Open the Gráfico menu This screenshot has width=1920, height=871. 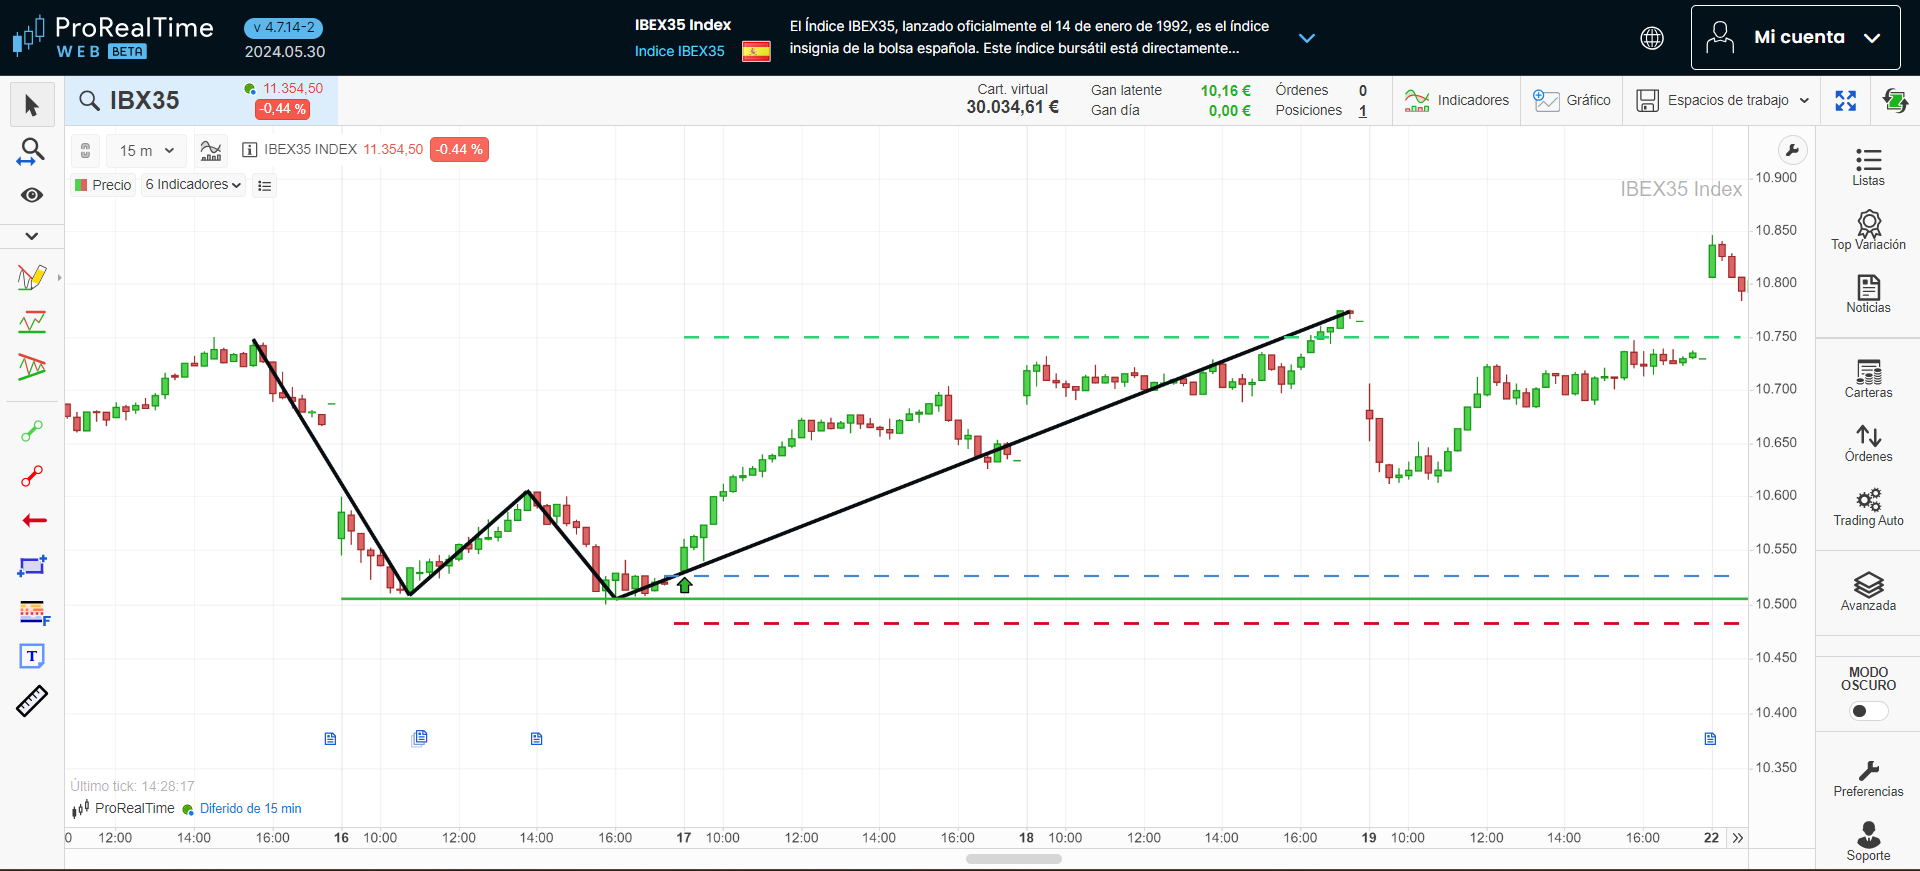tap(1572, 101)
